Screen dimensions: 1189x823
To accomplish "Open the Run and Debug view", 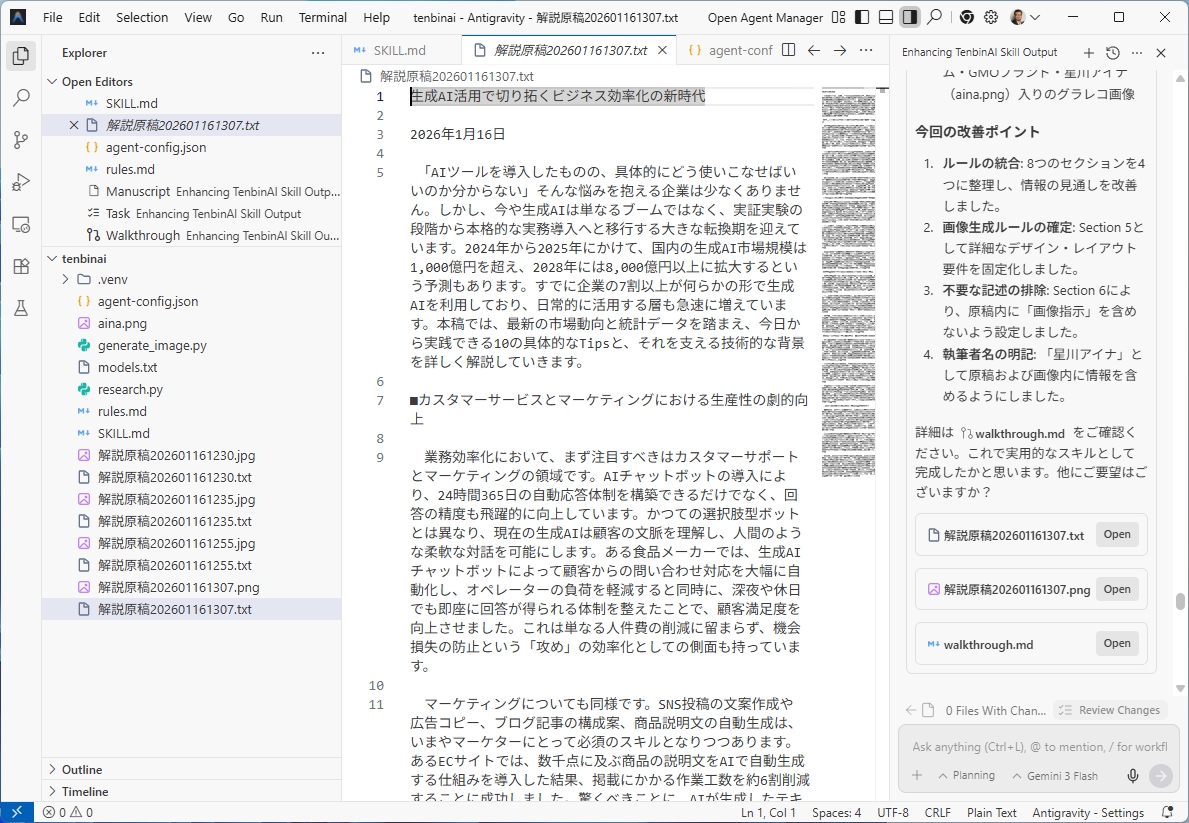I will pyautogui.click(x=20, y=182).
